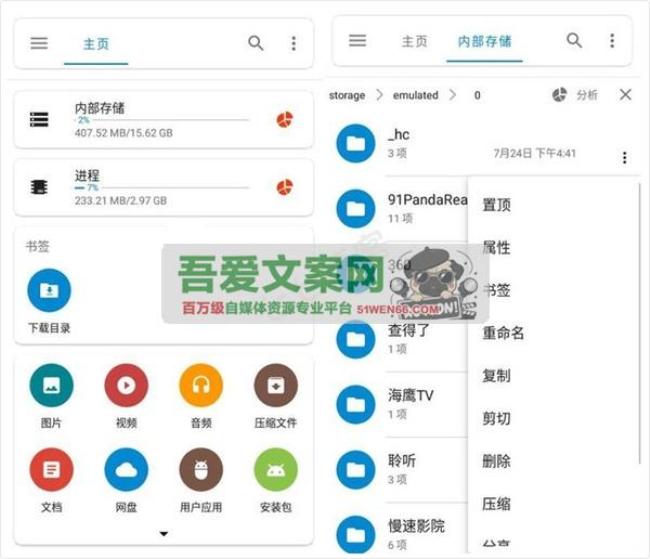This screenshot has height=559, width=650.
Task: Open the 用户应用 category
Action: 201,469
